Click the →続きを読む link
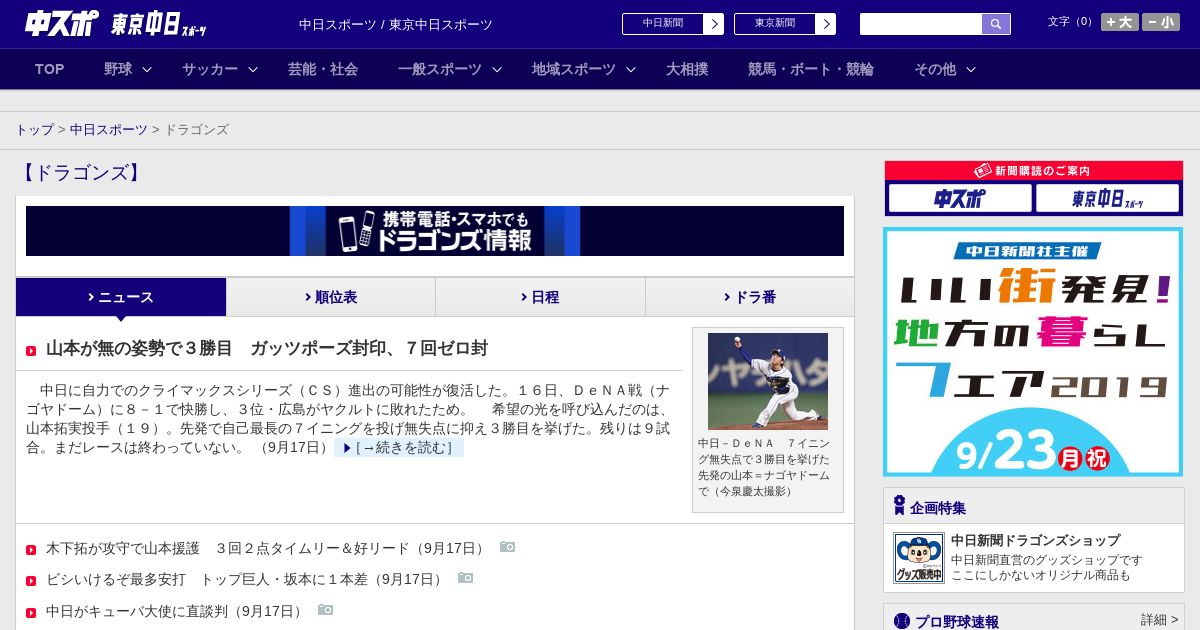 coord(399,448)
